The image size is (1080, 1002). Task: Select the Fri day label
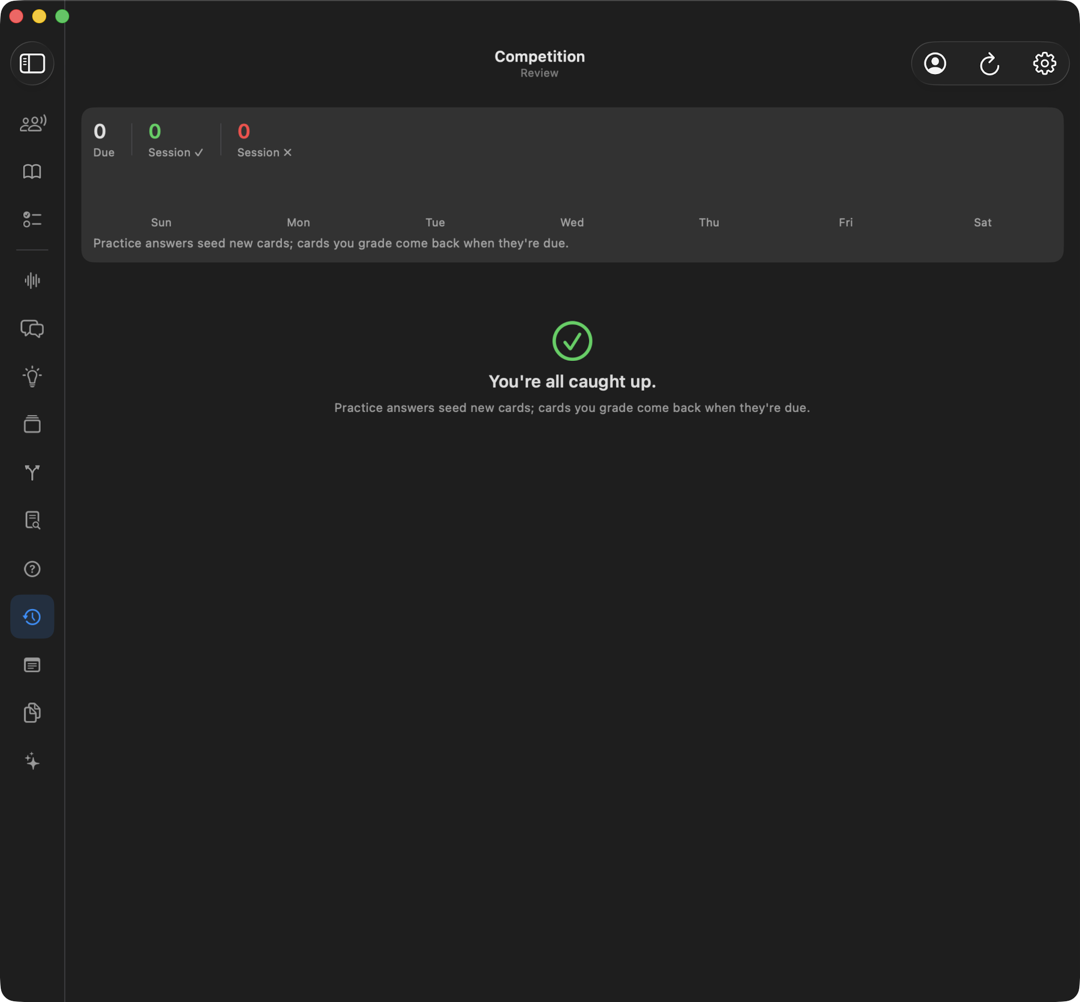tap(846, 222)
